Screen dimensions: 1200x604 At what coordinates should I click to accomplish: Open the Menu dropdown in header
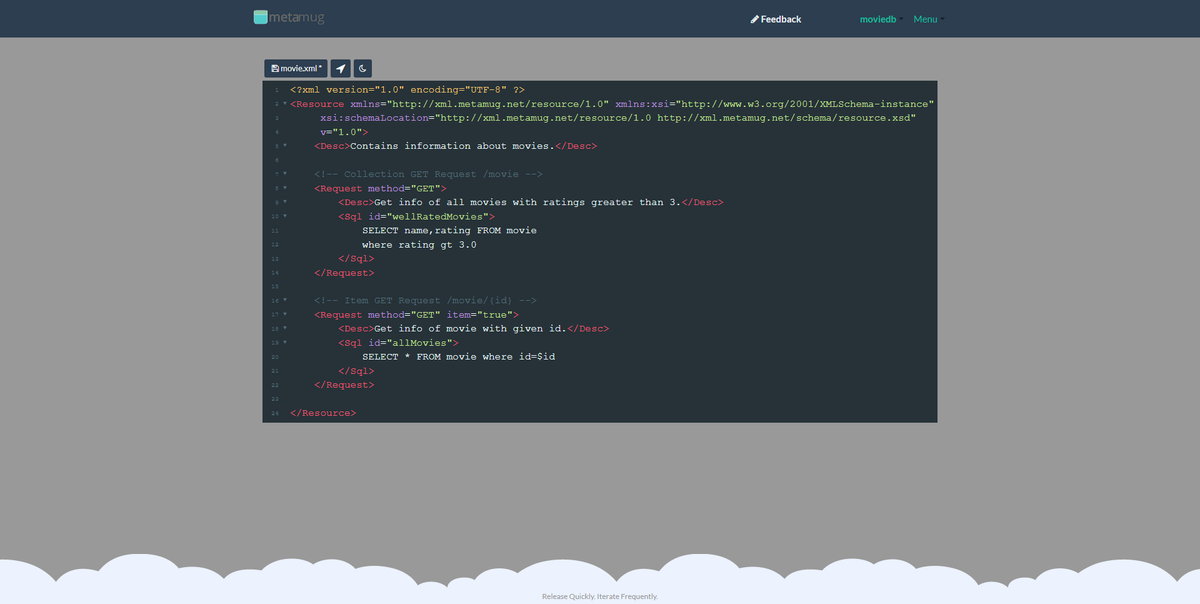(928, 19)
